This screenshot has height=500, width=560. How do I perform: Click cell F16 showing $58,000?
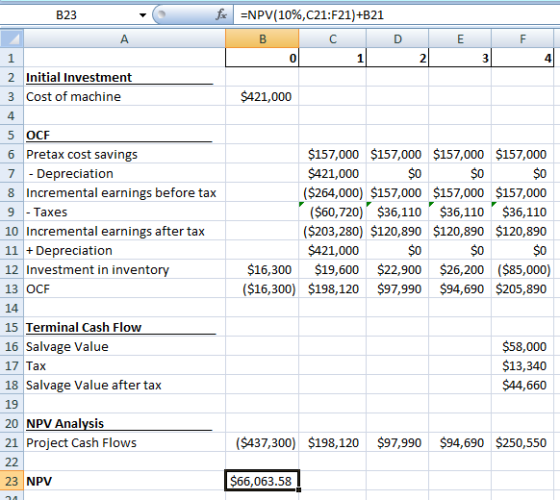(522, 346)
